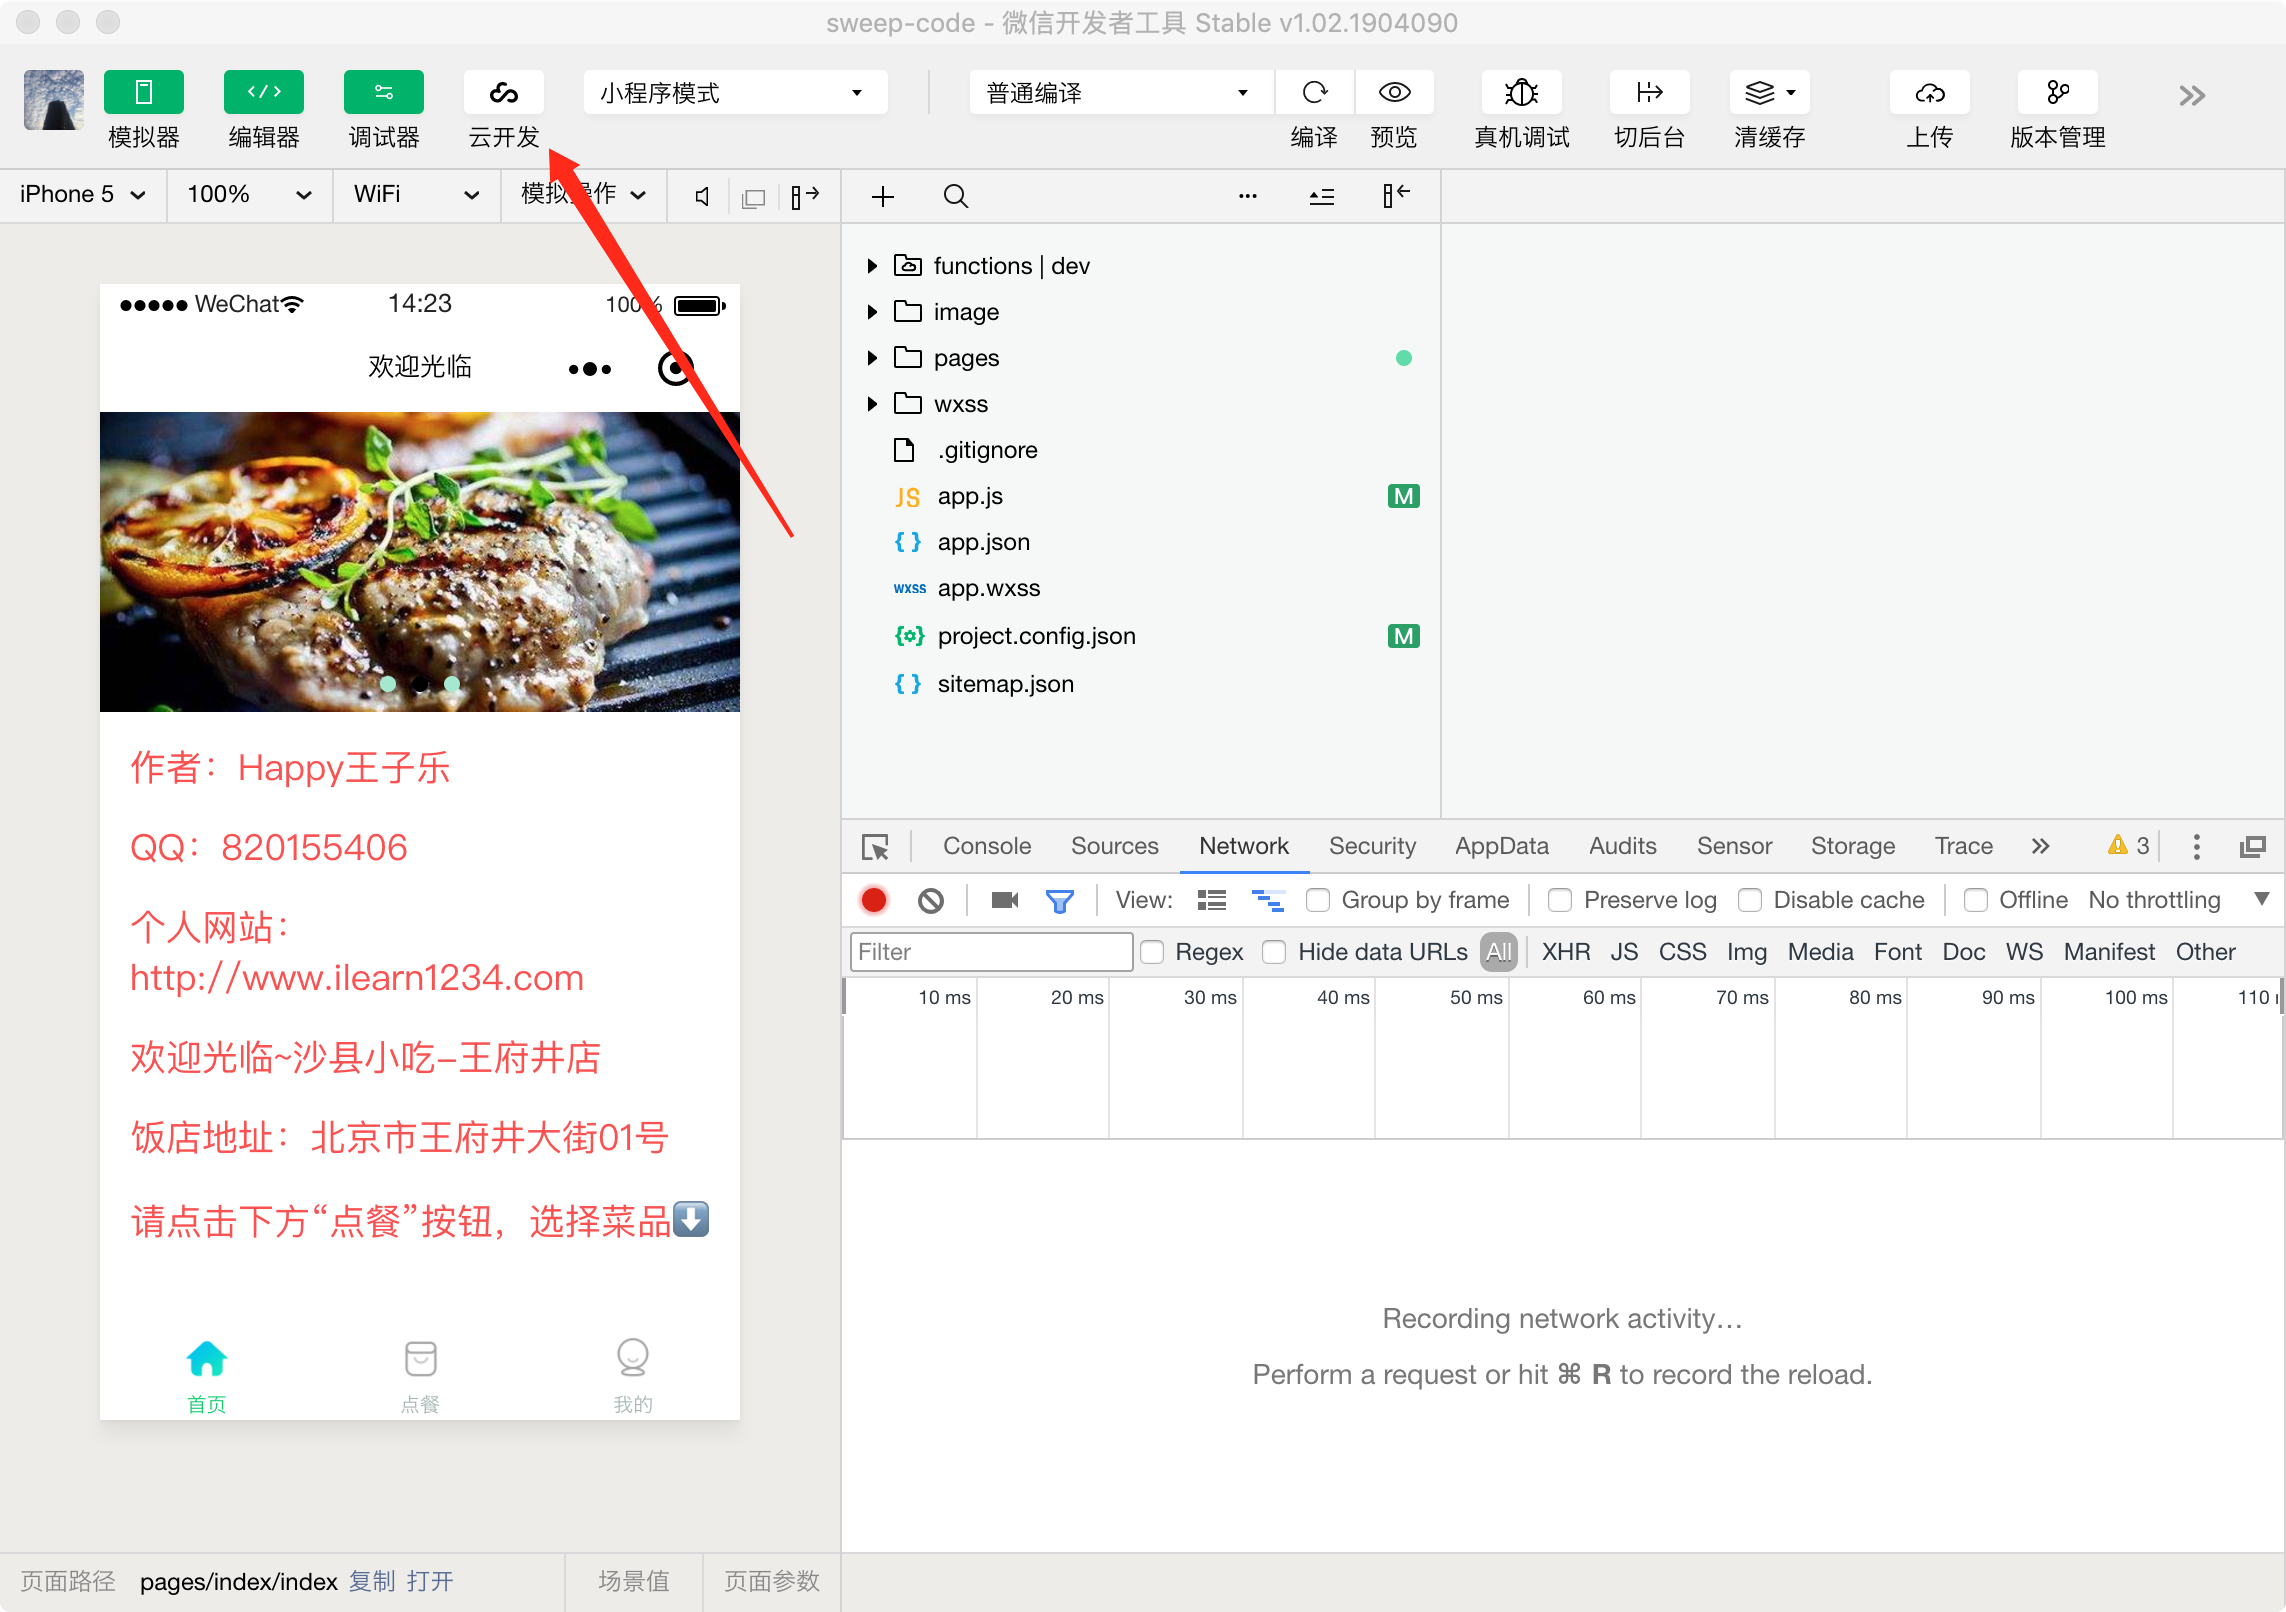Mute the simulator sound
Image resolution: width=2286 pixels, height=1612 pixels.
[x=702, y=196]
